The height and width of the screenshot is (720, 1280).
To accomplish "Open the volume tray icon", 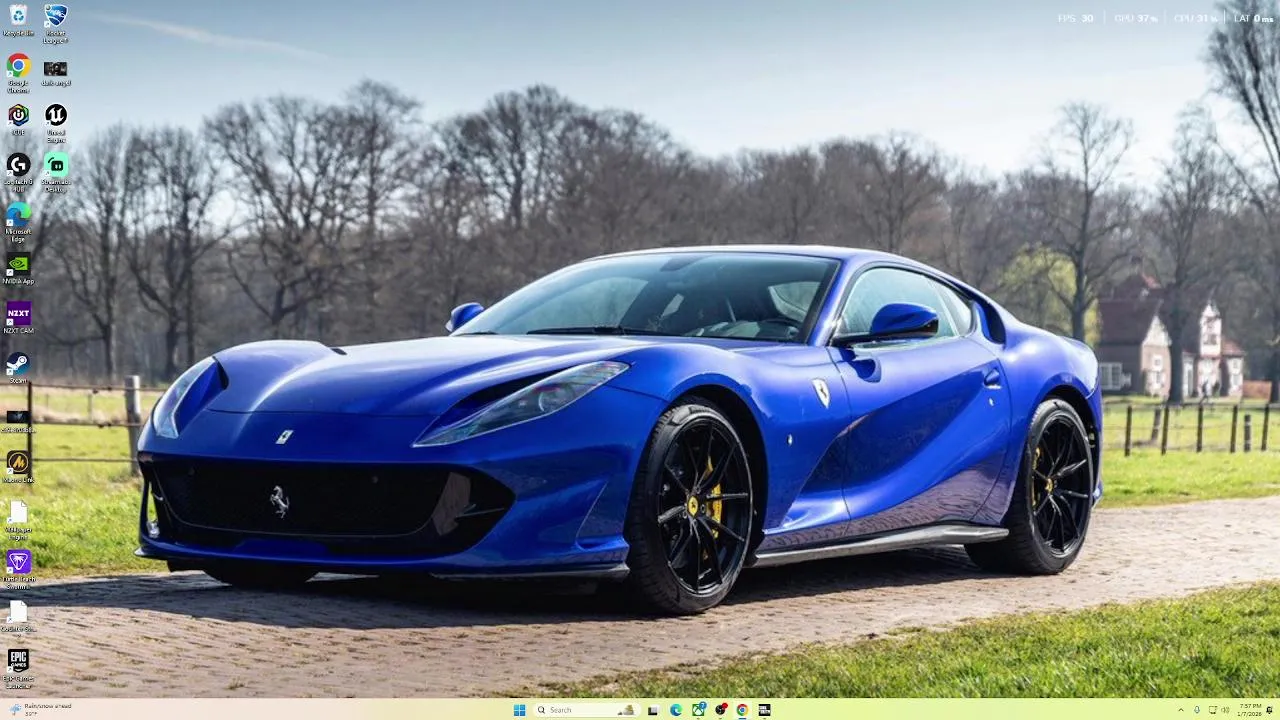I will pyautogui.click(x=1226, y=710).
